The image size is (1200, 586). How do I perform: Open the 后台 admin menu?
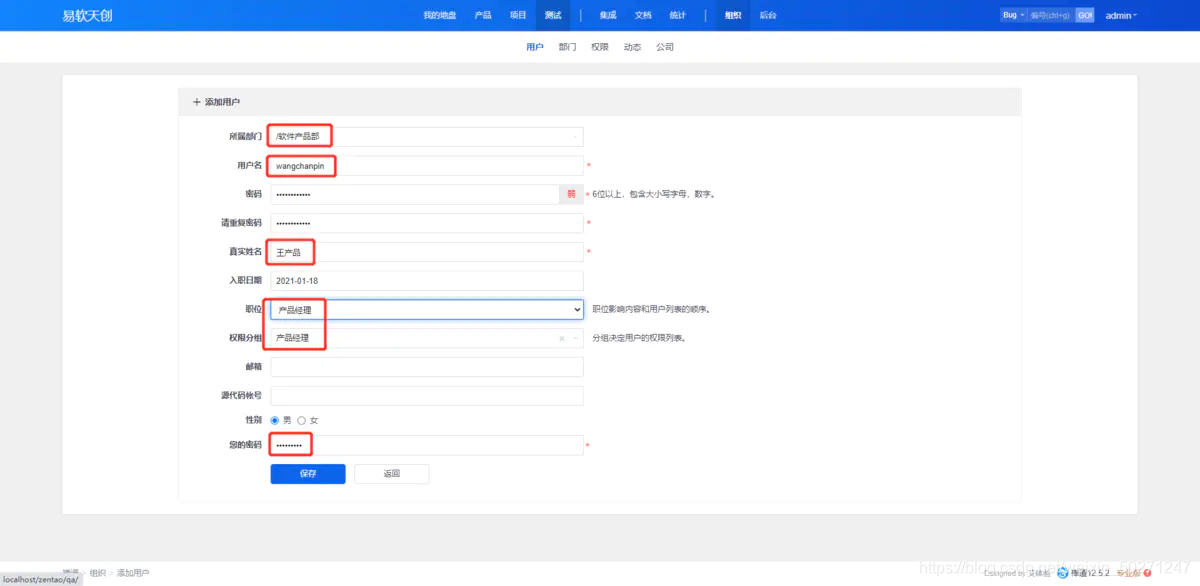pyautogui.click(x=768, y=15)
